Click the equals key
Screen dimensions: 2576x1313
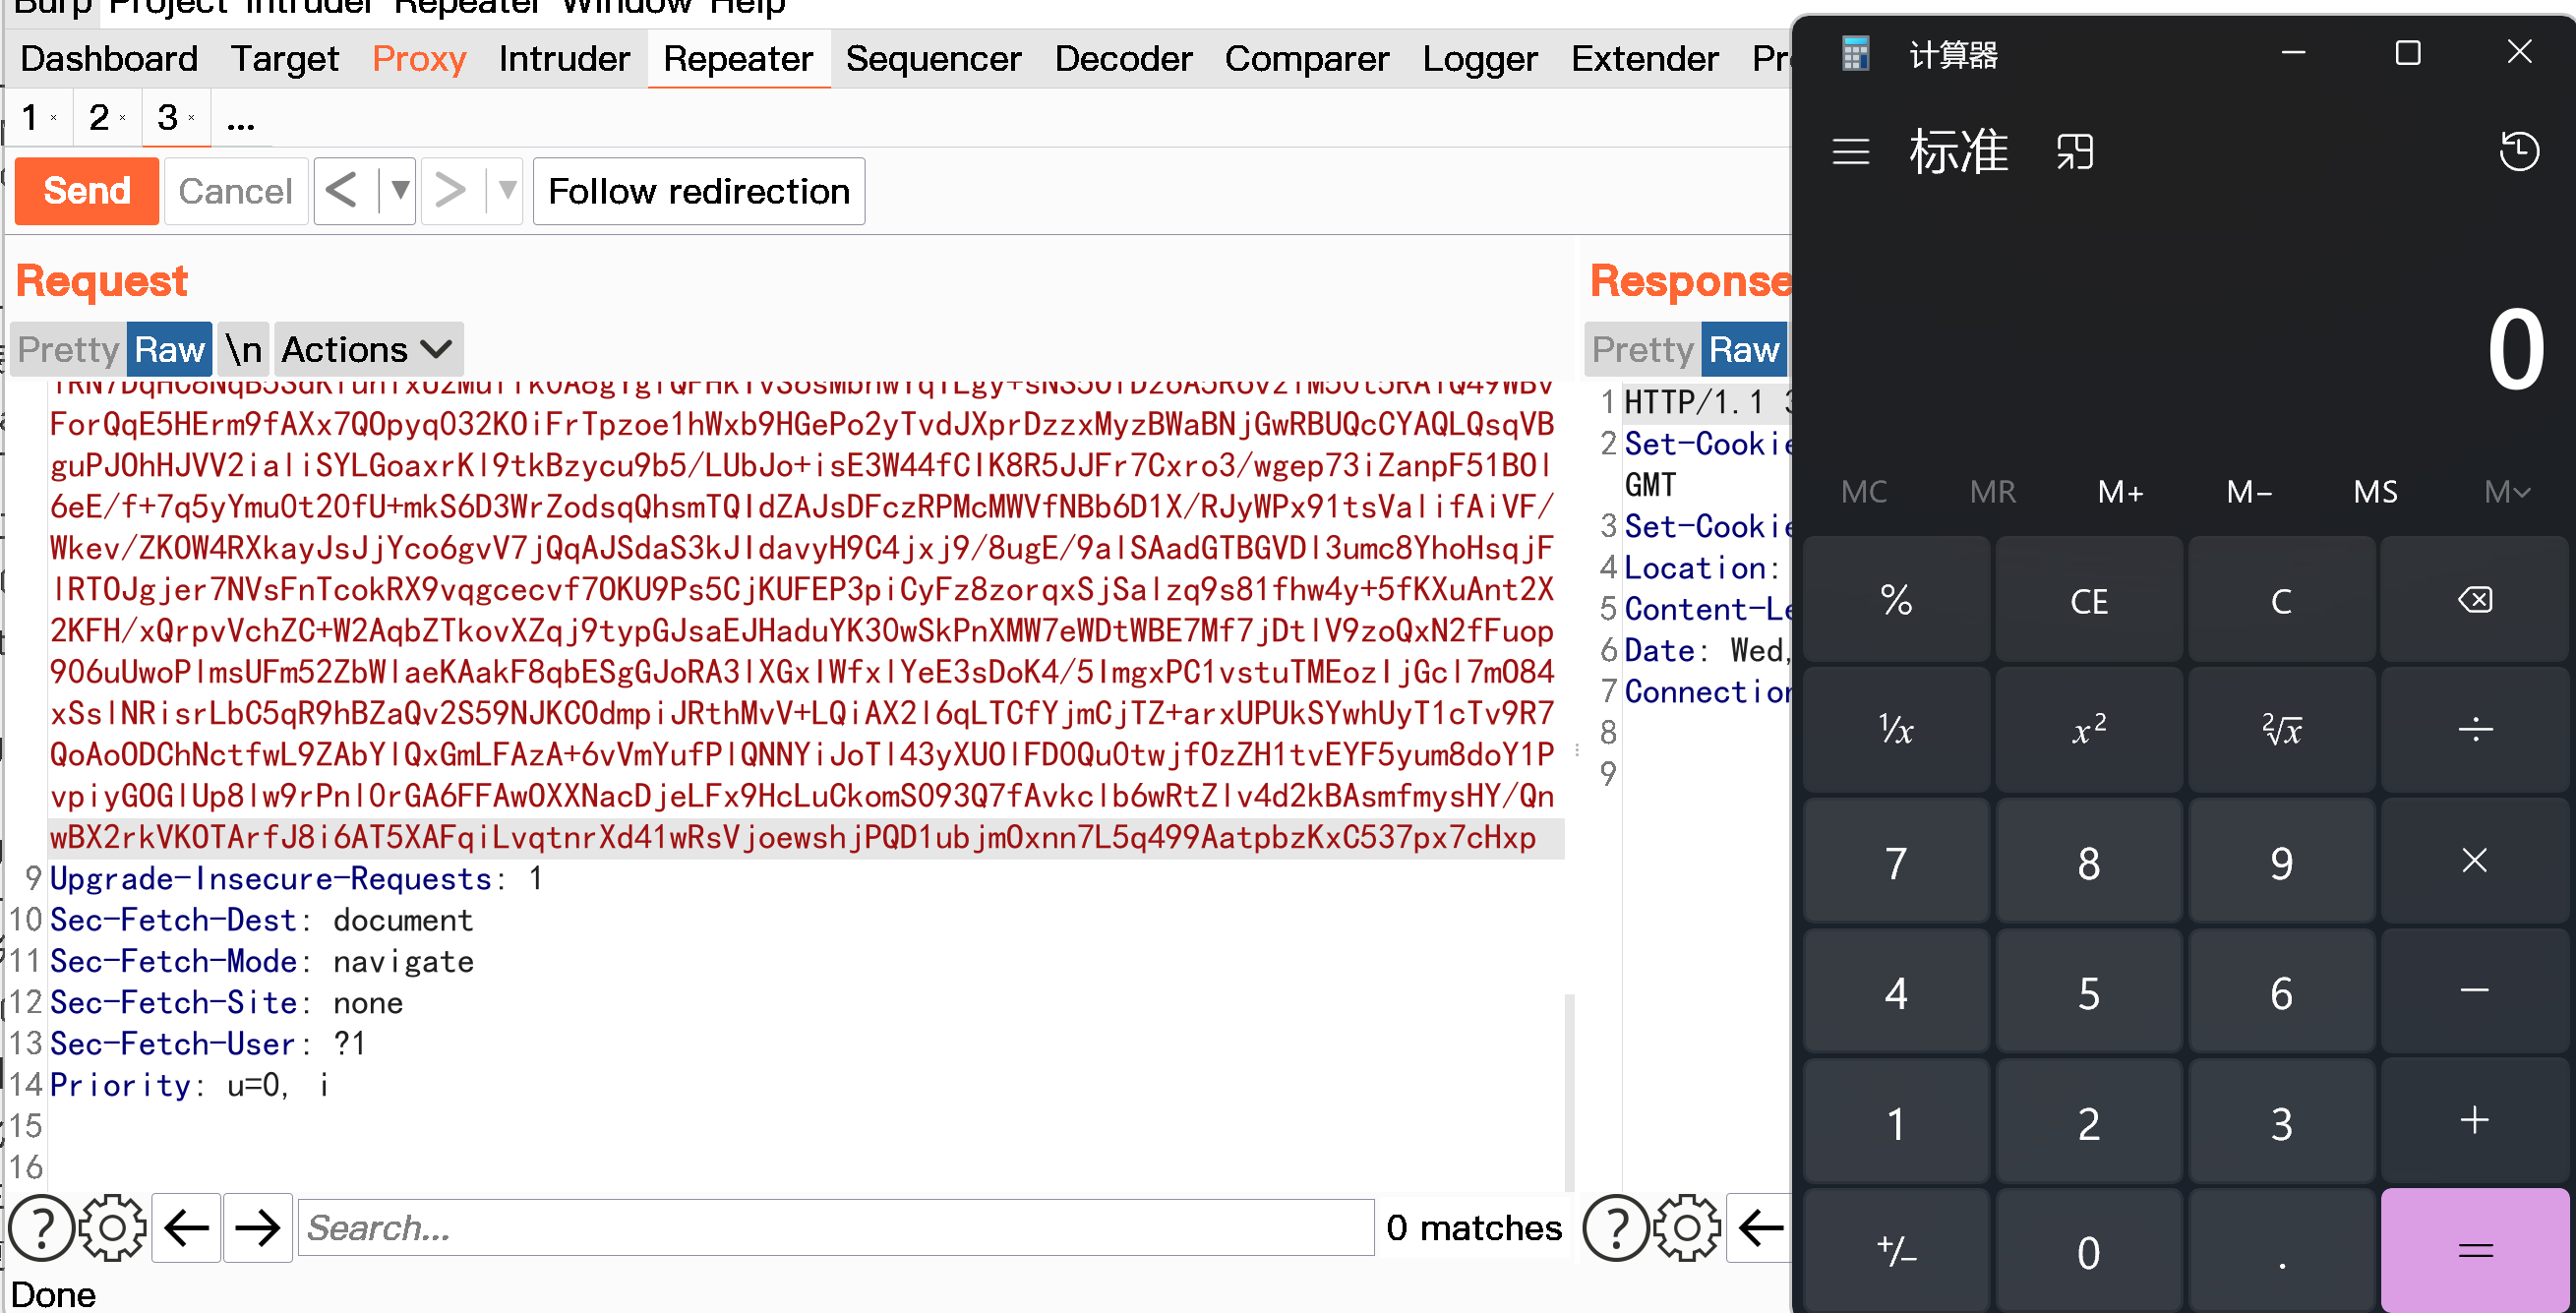2474,1250
